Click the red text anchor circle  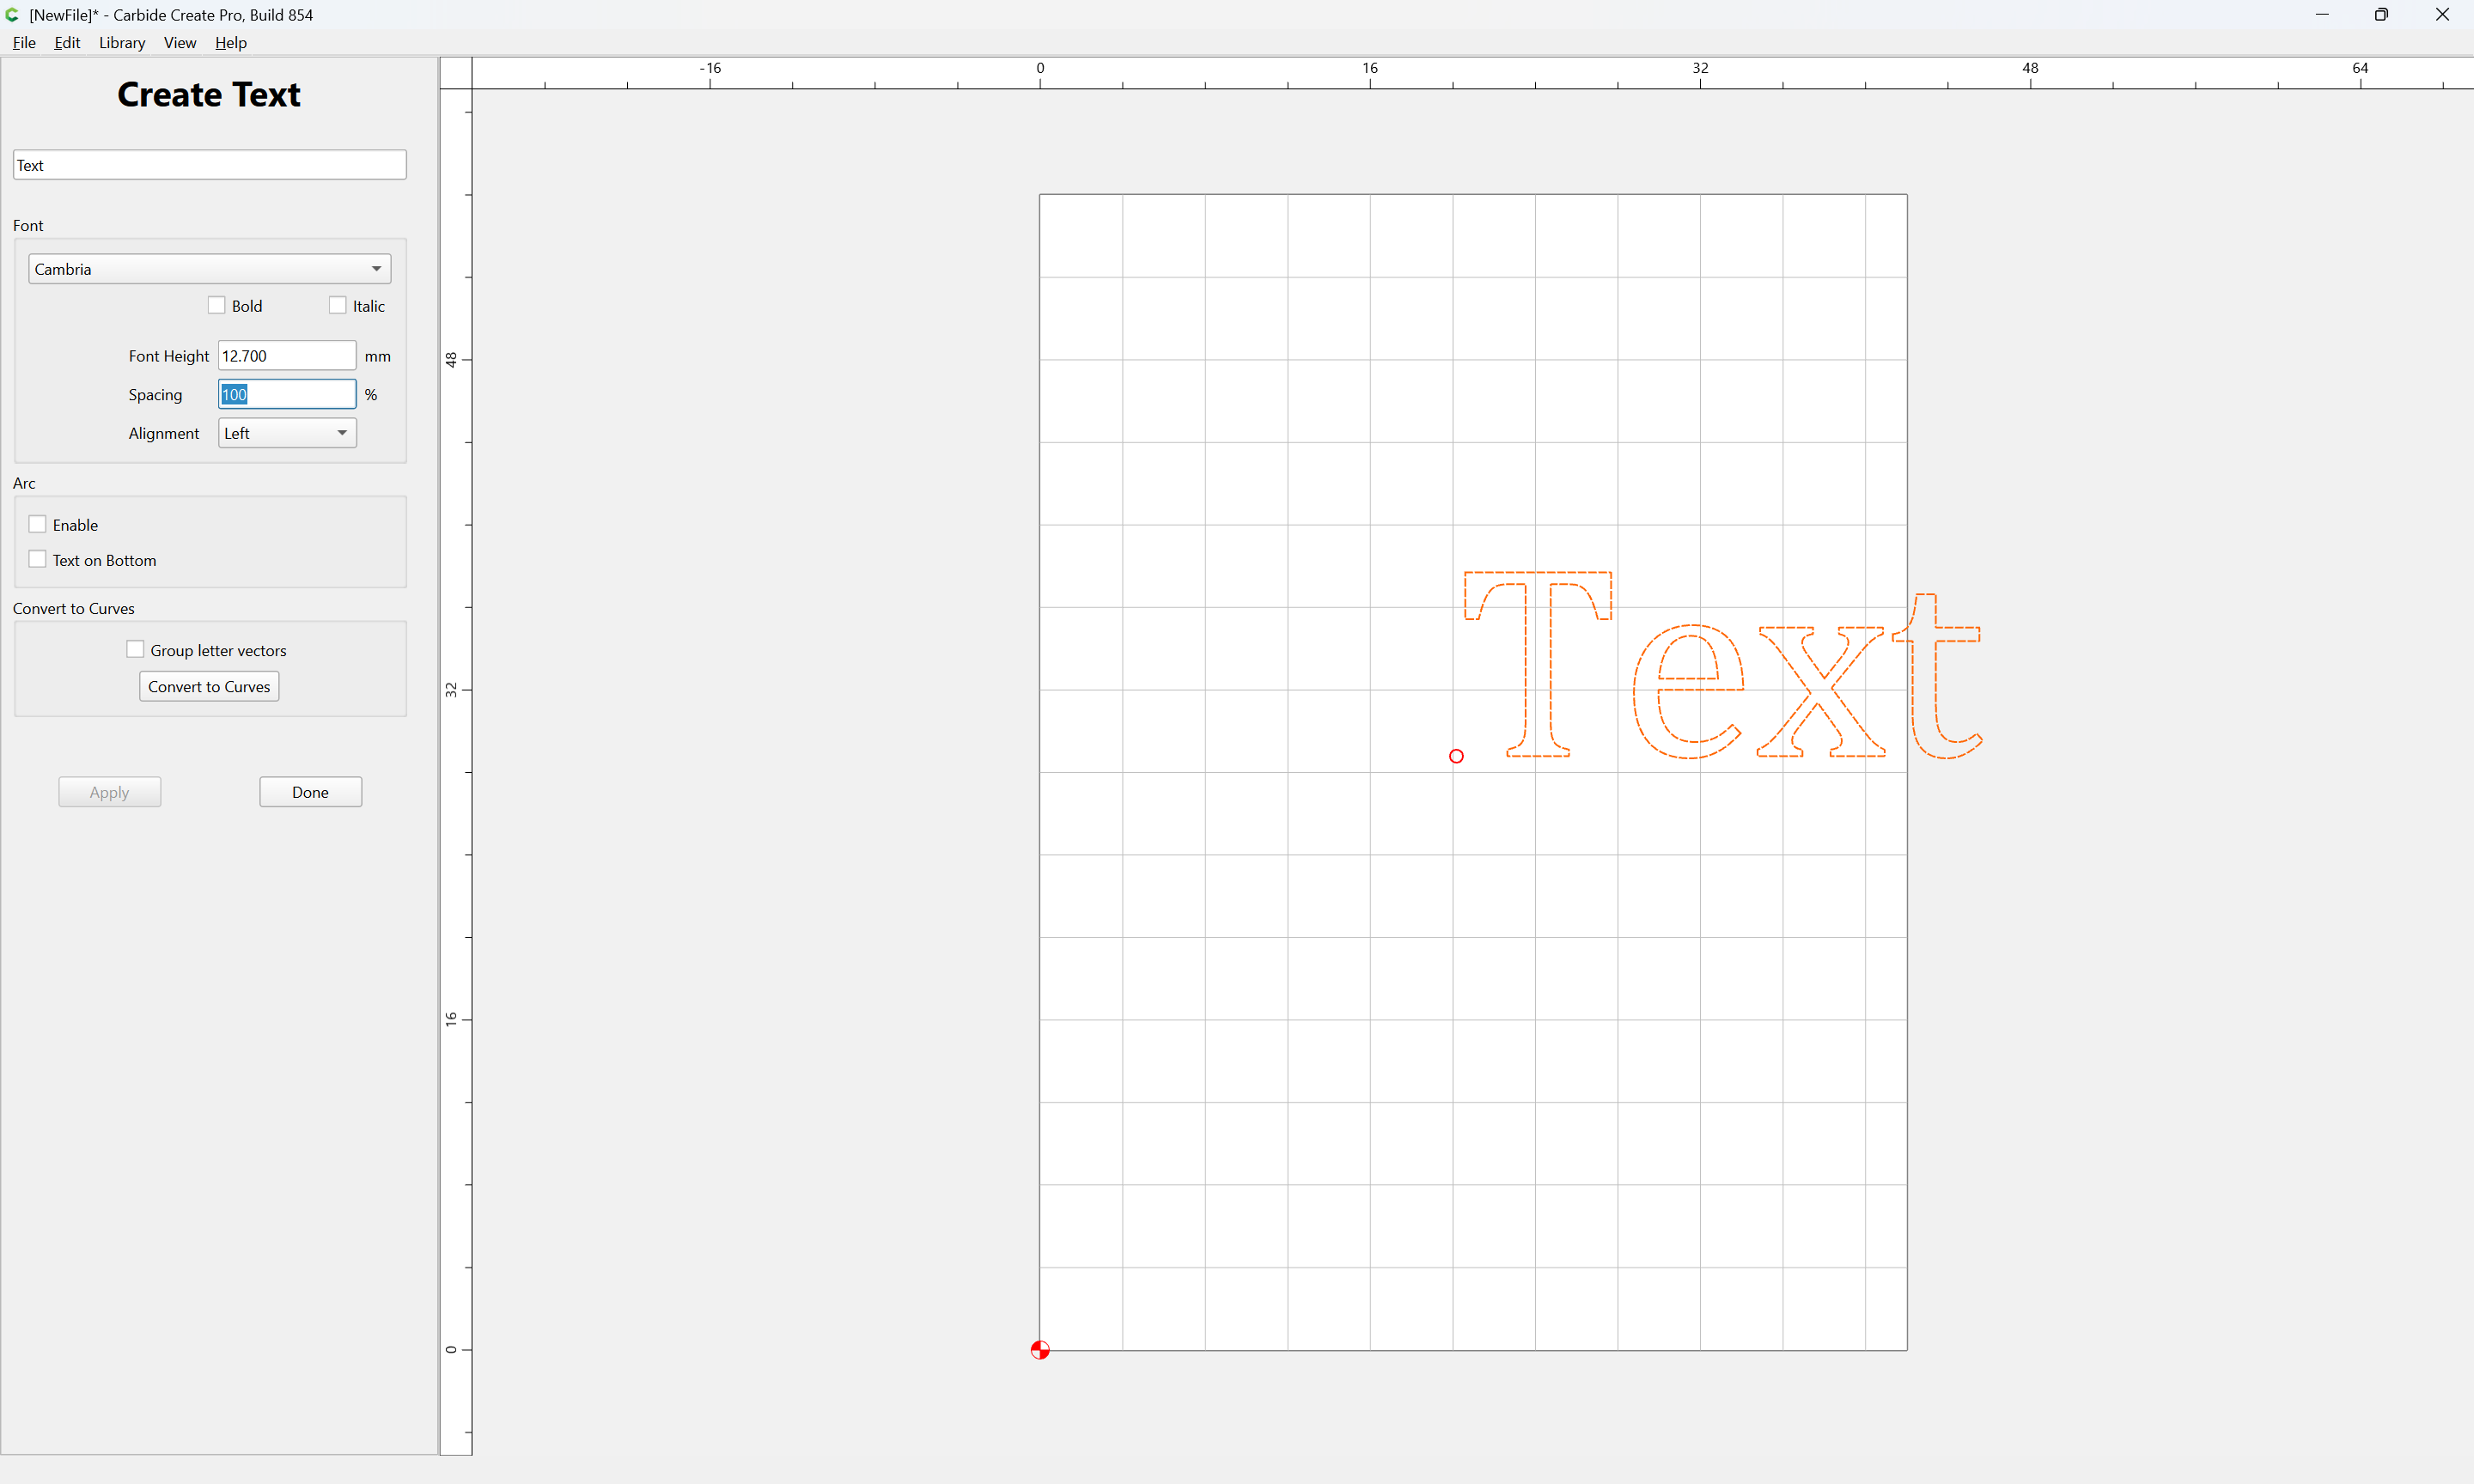[x=1456, y=756]
